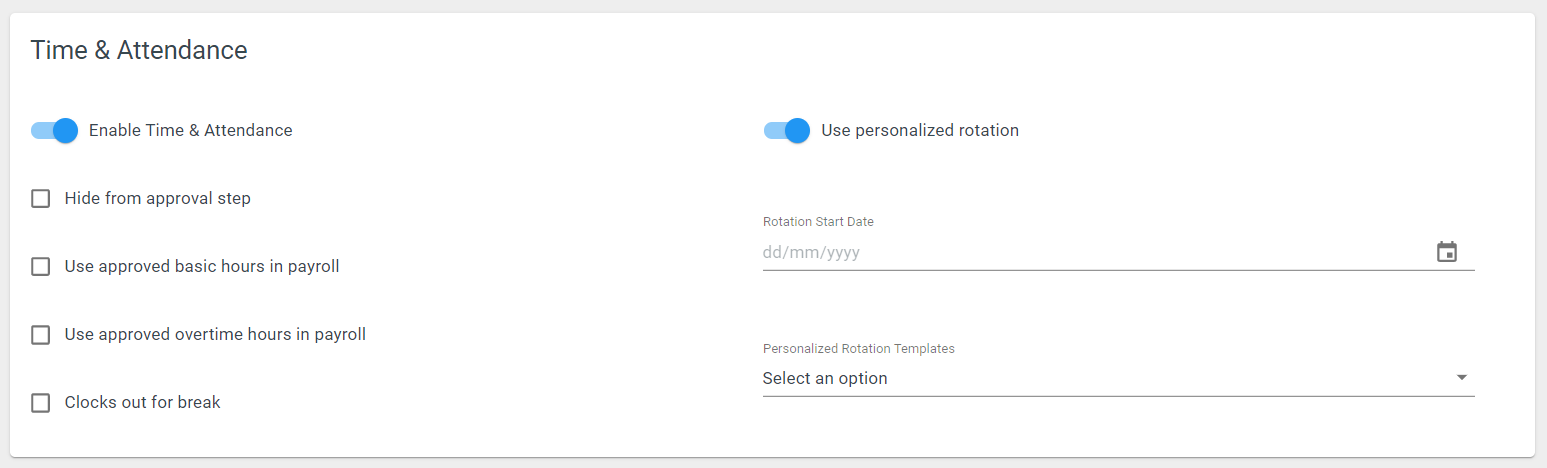Image resolution: width=1547 pixels, height=468 pixels.
Task: Click the 'Hide from approval step' label text
Action: (158, 198)
